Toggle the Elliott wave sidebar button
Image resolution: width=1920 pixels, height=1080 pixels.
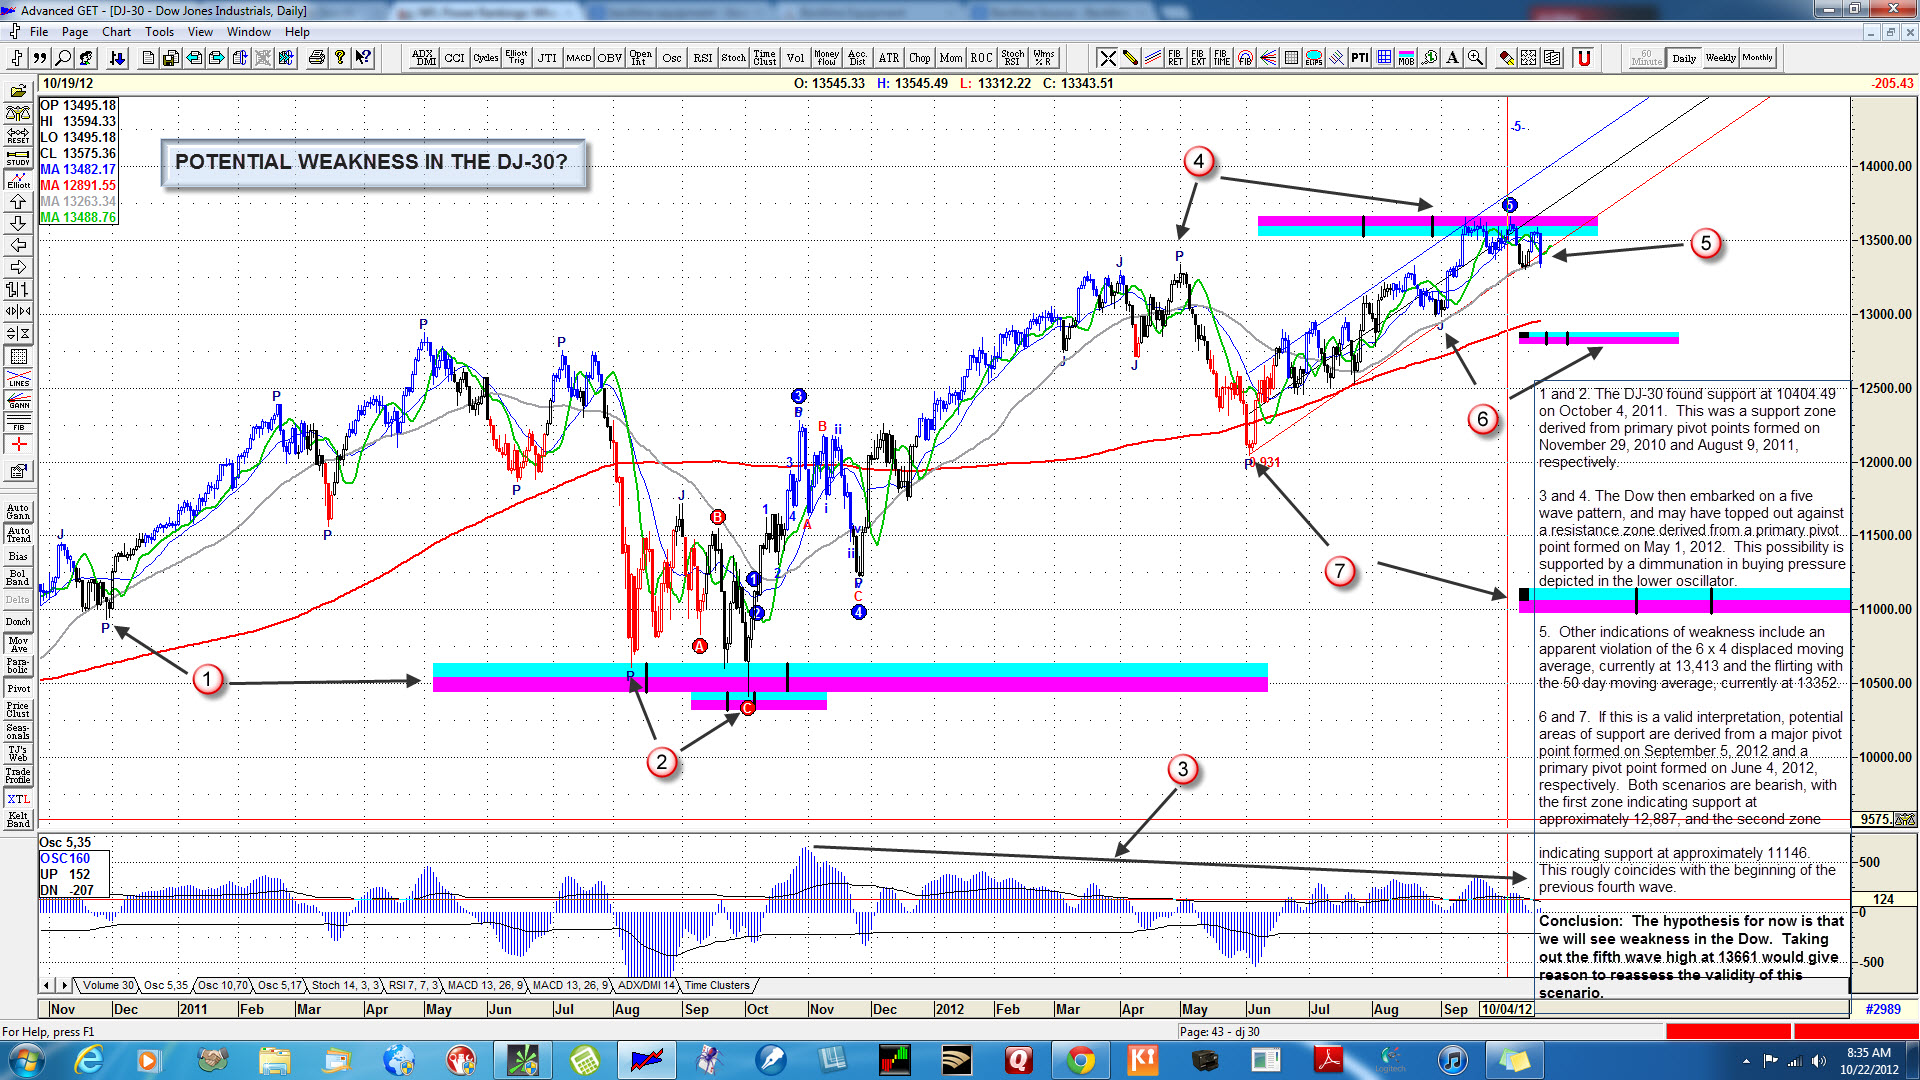coord(18,180)
